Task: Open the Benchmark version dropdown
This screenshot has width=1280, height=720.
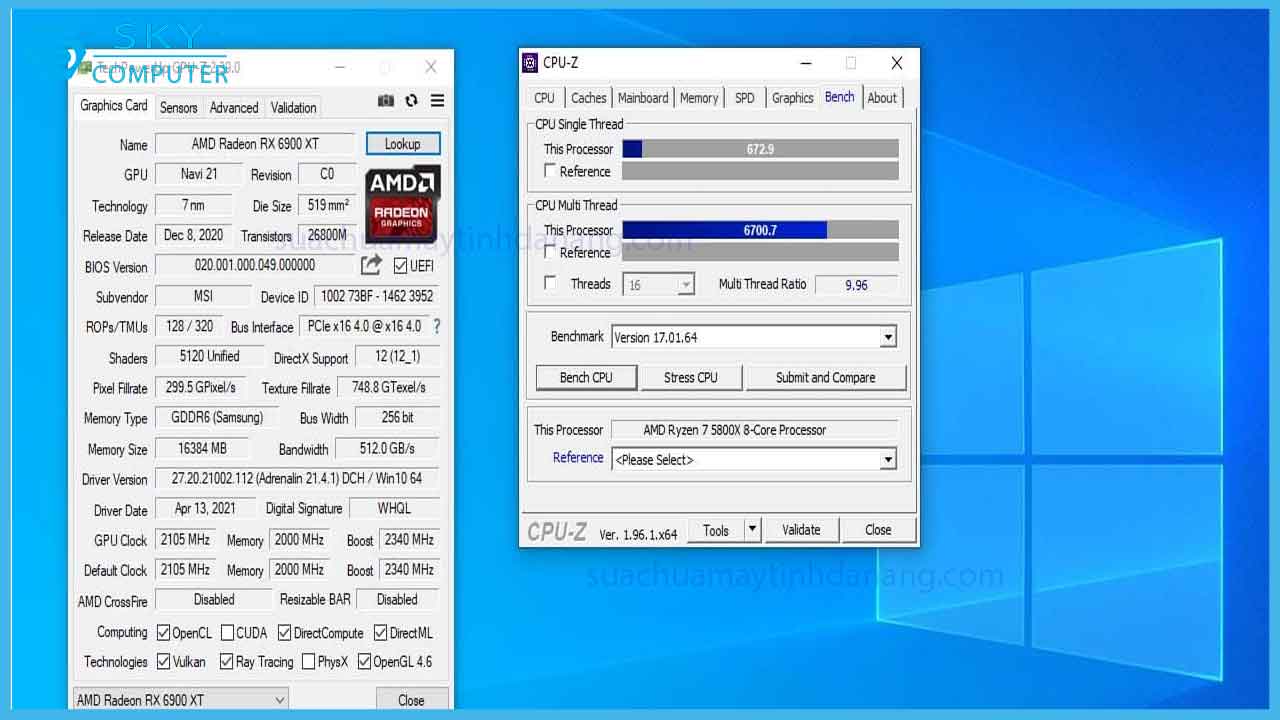Action: coord(888,337)
